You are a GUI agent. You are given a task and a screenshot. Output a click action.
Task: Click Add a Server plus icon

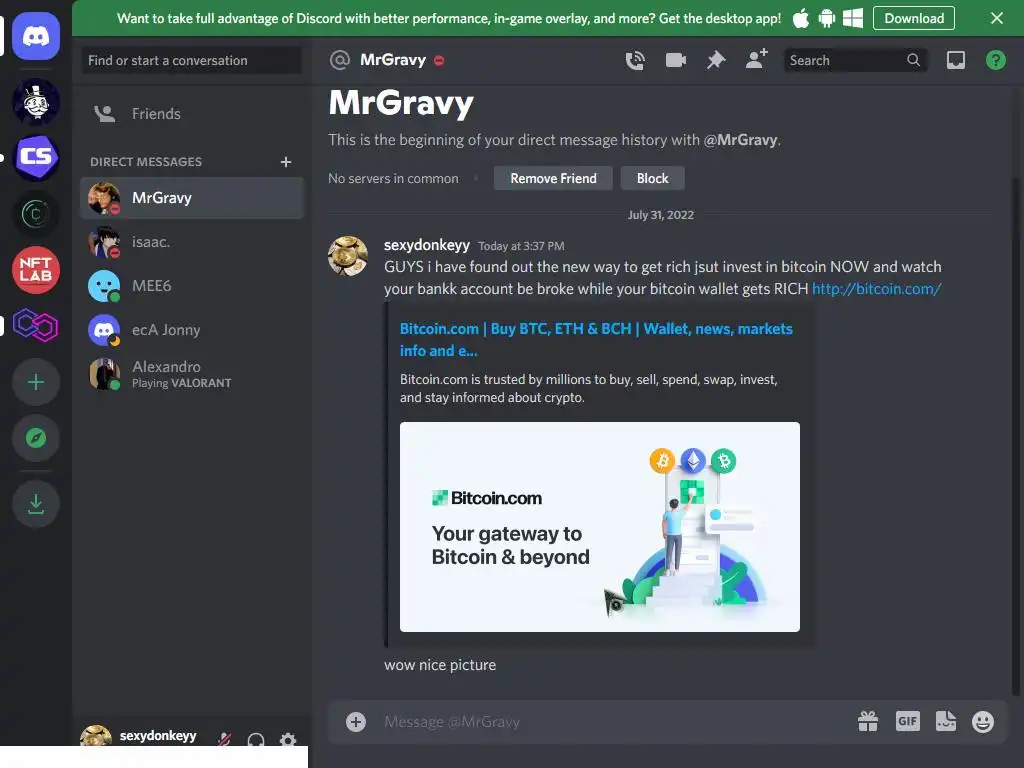(x=36, y=382)
